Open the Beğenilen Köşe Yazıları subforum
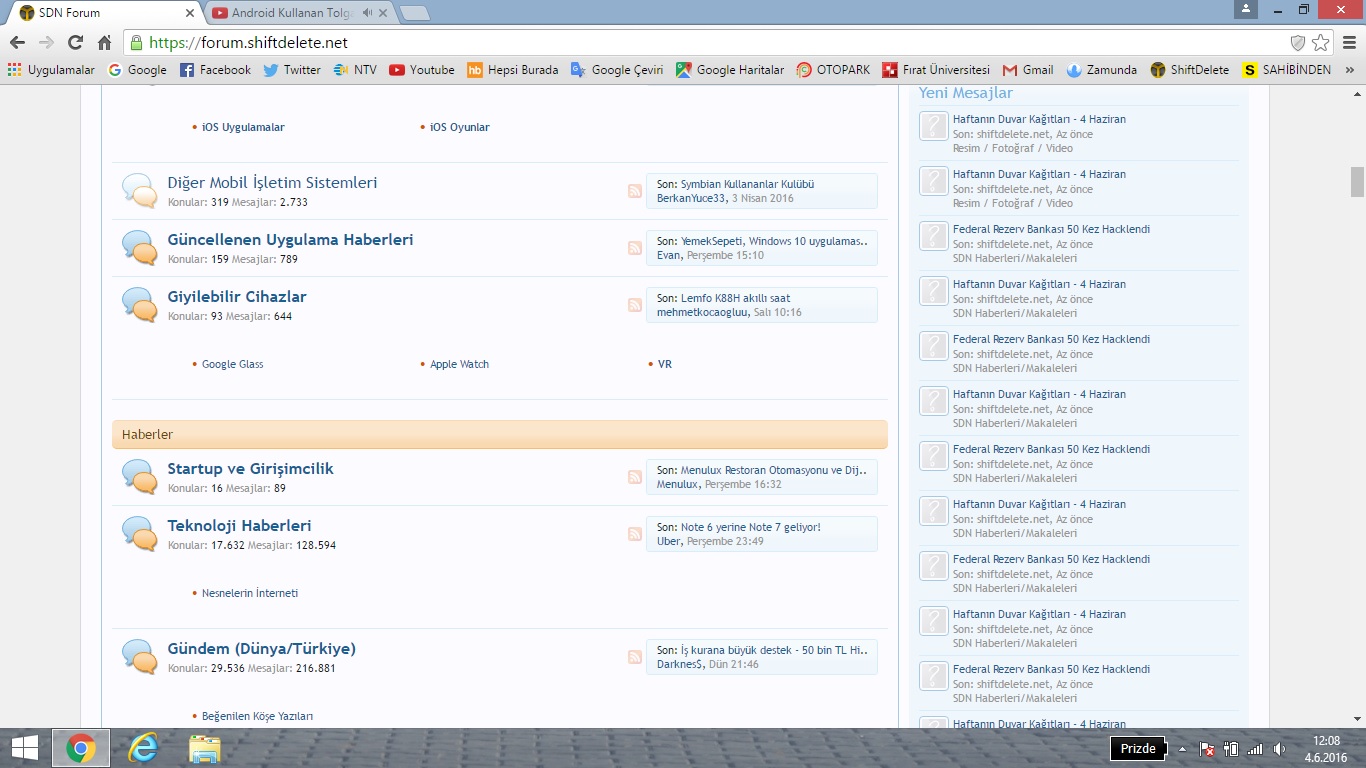This screenshot has height=768, width=1366. click(257, 716)
